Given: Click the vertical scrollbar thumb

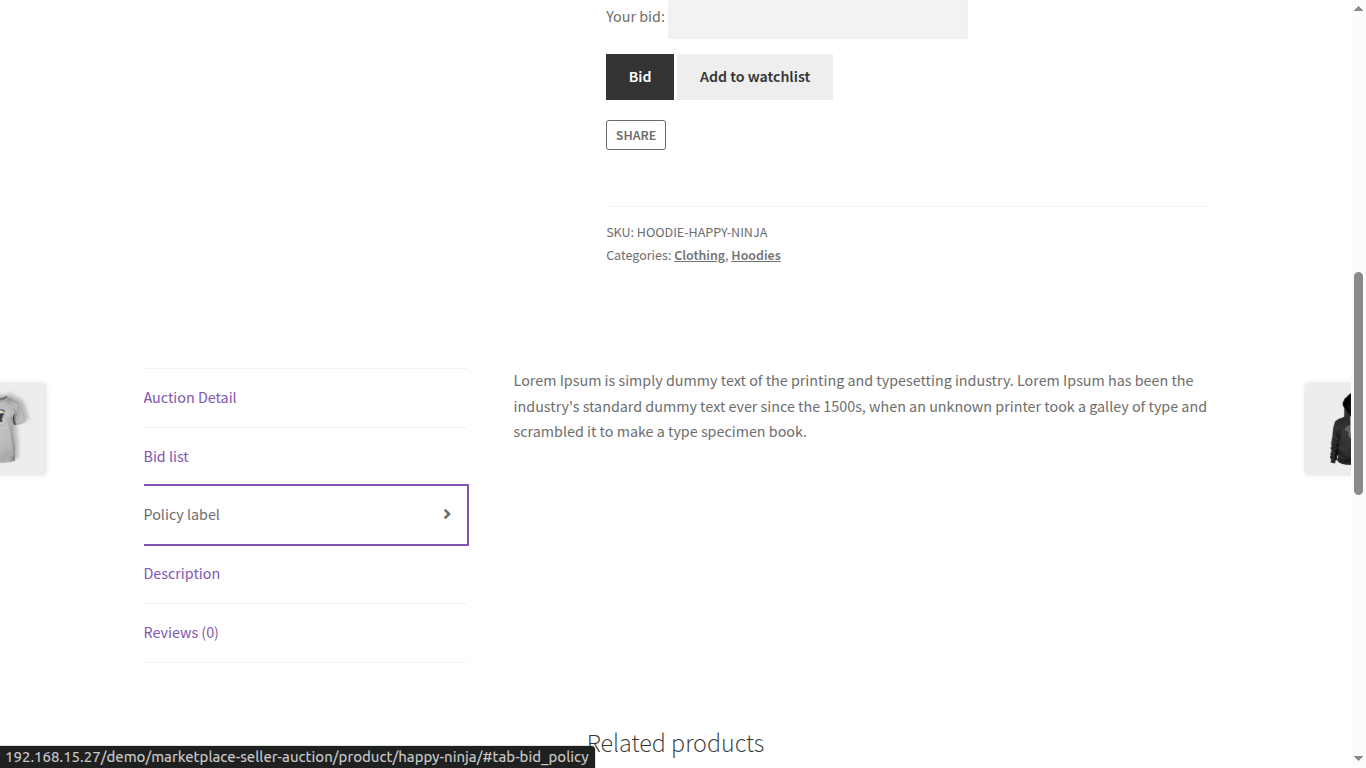Looking at the screenshot, I should point(1358,382).
